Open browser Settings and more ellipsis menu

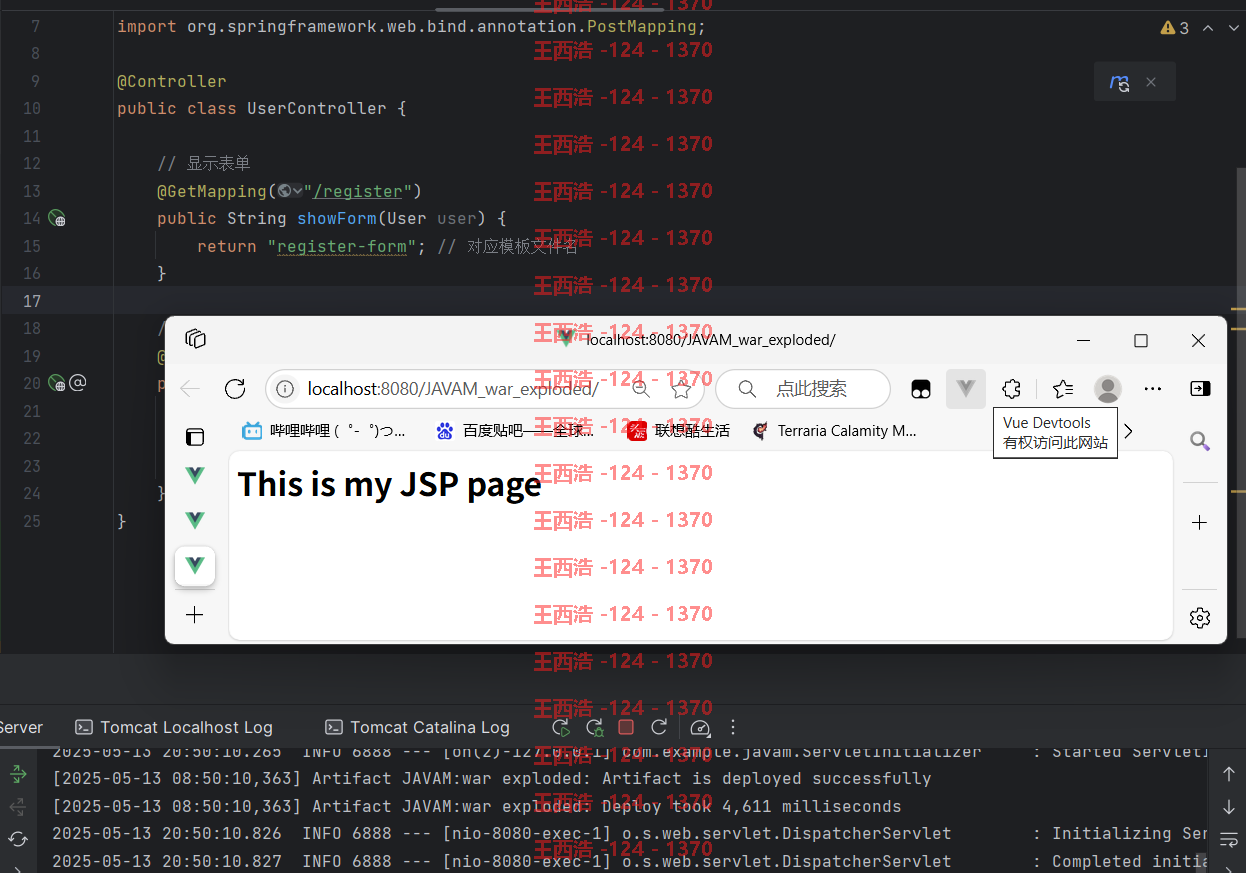1153,389
